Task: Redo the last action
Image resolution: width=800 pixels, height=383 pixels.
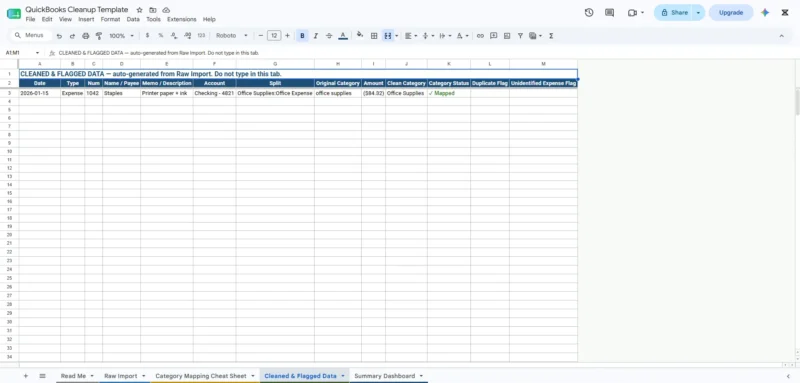Action: (72, 36)
